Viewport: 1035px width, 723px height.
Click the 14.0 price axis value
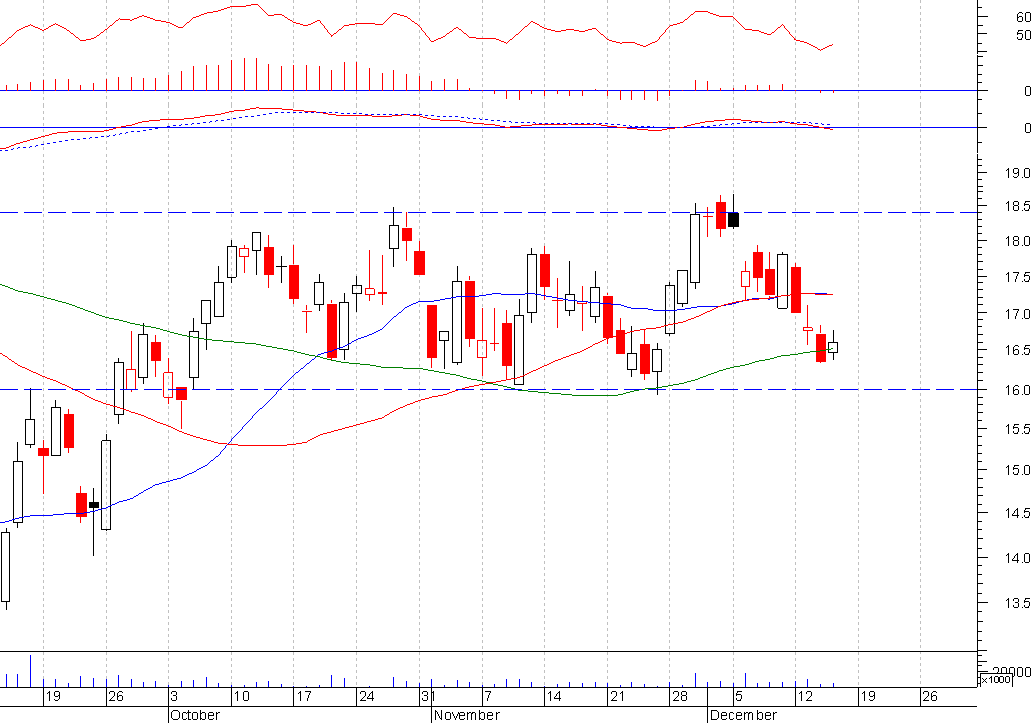point(1017,559)
